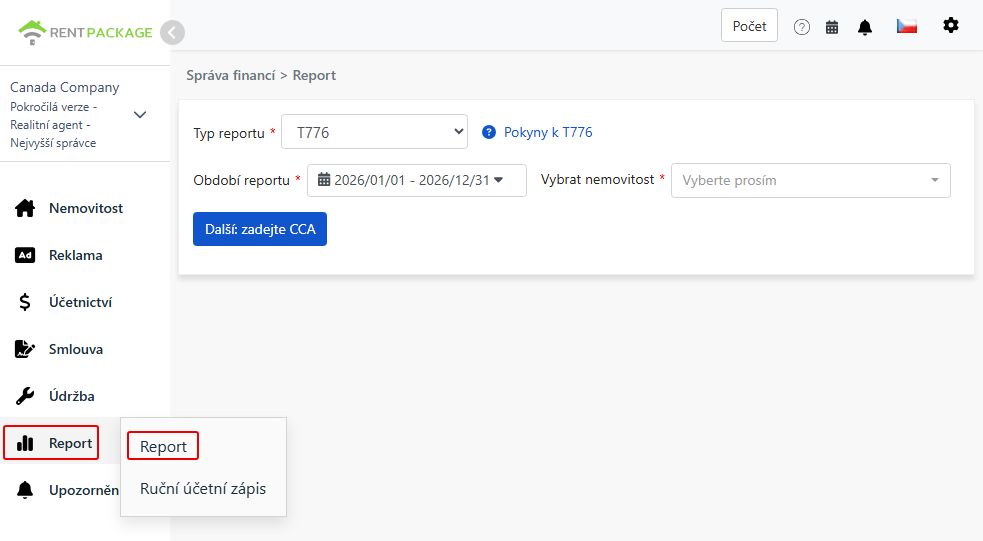
Task: Choose Ruční účetní zápis submenu entry
Action: point(203,488)
